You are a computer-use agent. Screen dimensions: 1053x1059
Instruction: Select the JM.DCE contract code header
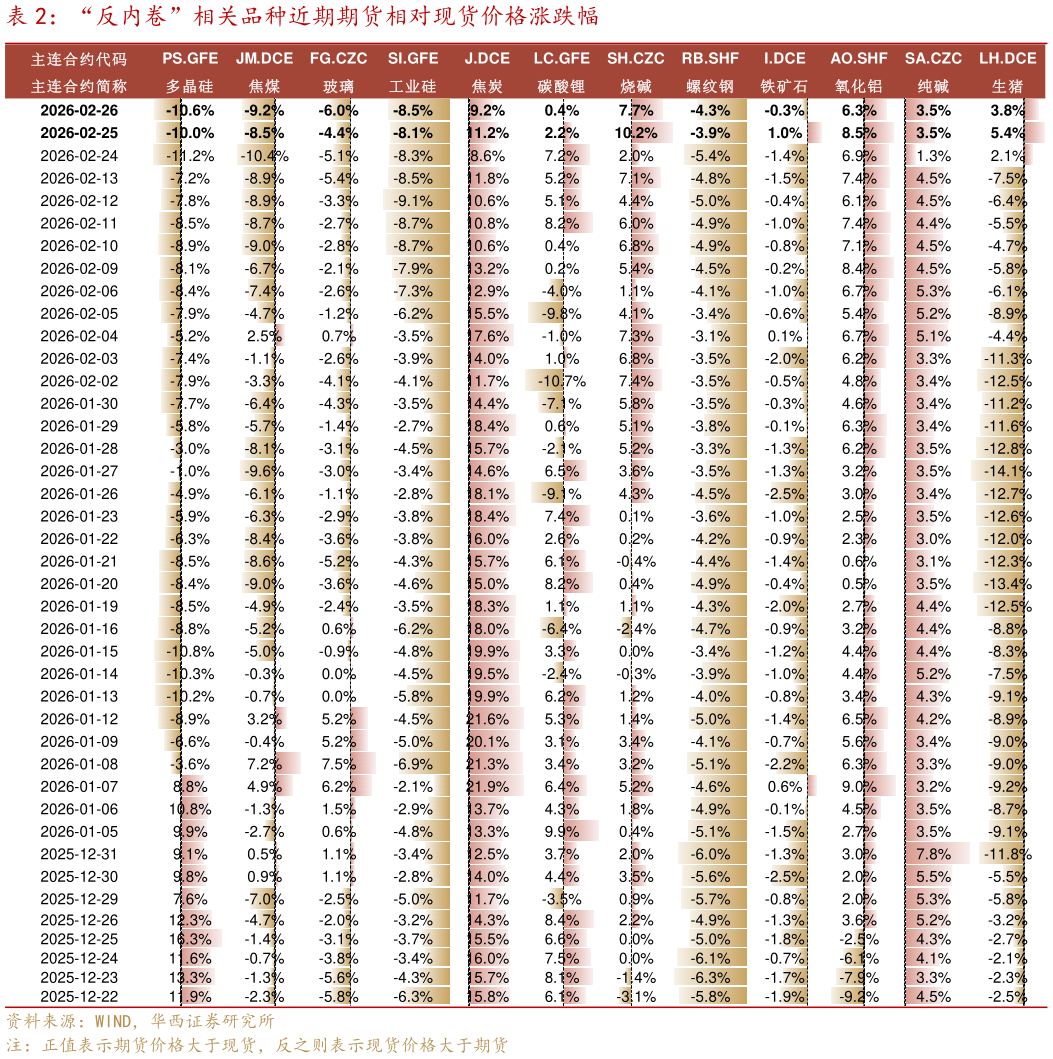(x=264, y=59)
